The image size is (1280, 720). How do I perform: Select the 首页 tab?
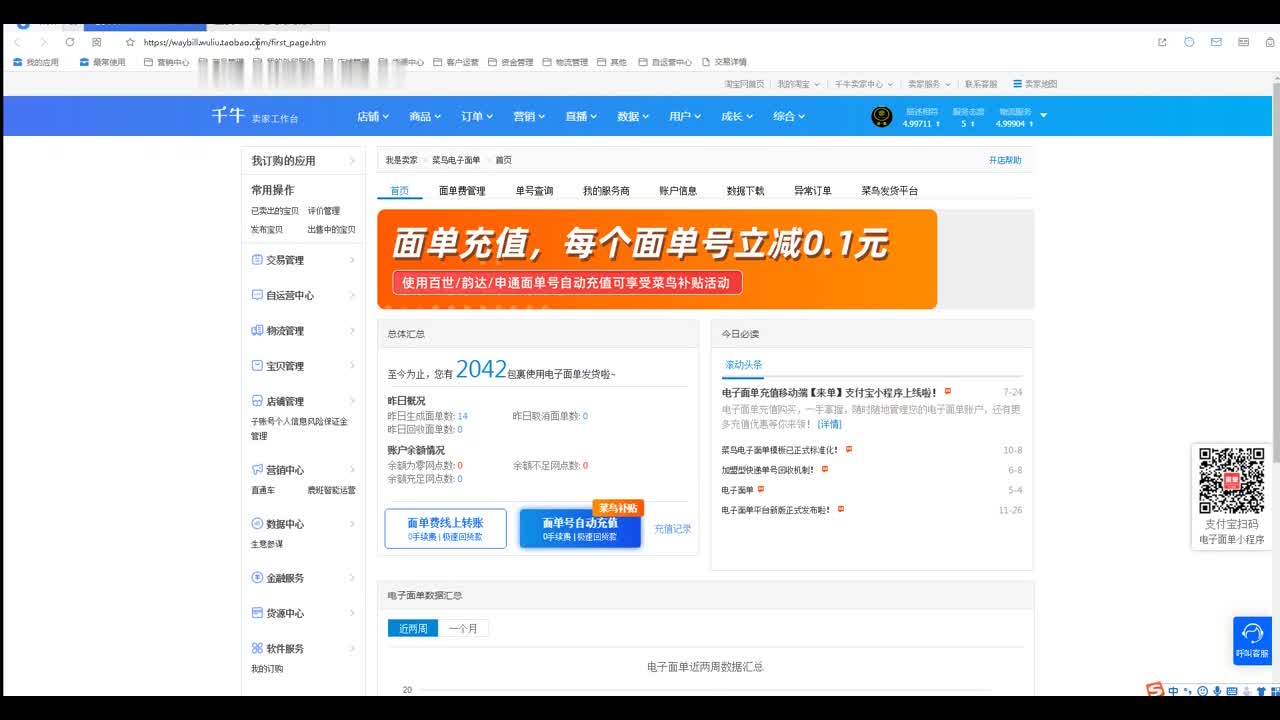(399, 191)
